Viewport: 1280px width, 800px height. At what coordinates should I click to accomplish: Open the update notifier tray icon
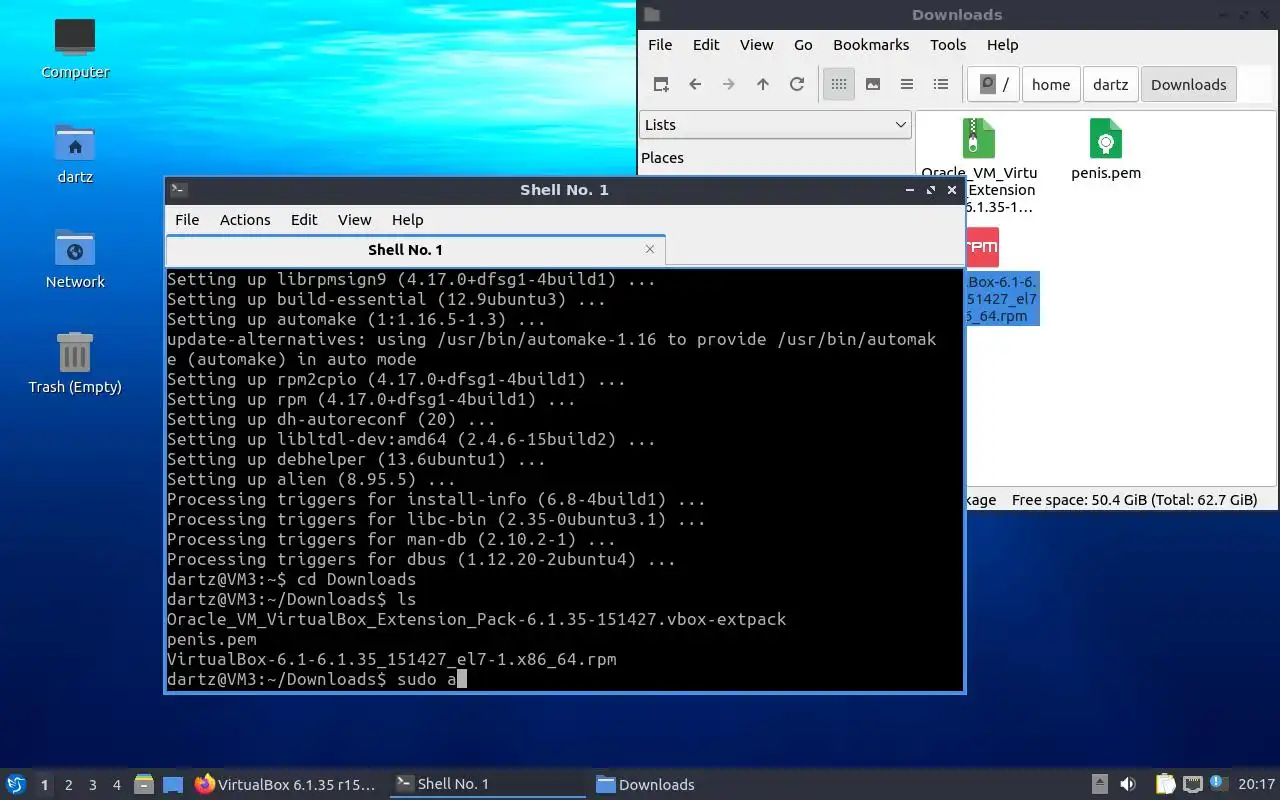(1217, 784)
